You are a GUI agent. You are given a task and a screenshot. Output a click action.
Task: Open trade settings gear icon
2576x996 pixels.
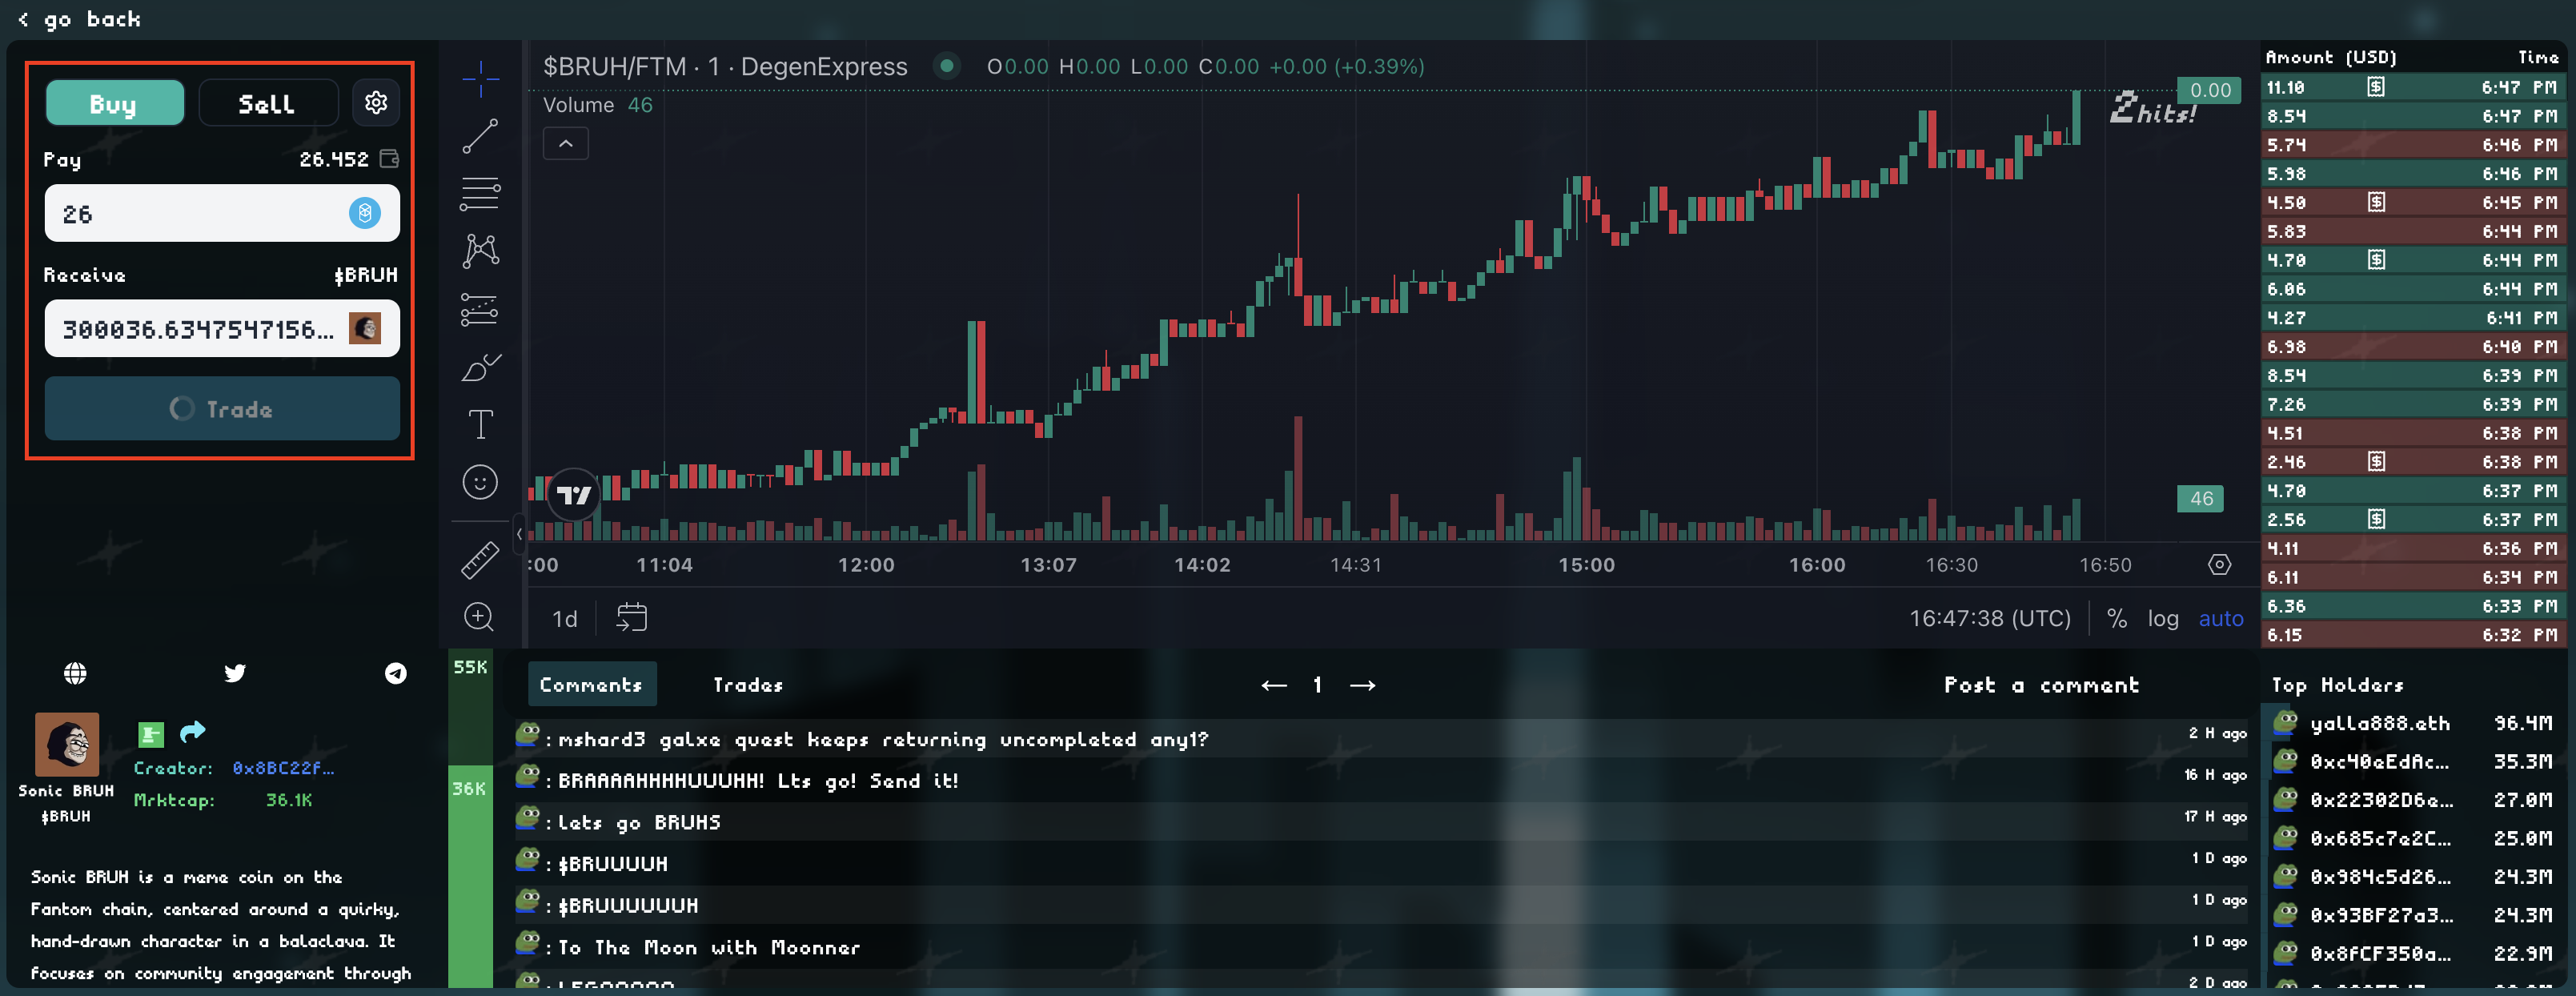click(x=376, y=103)
